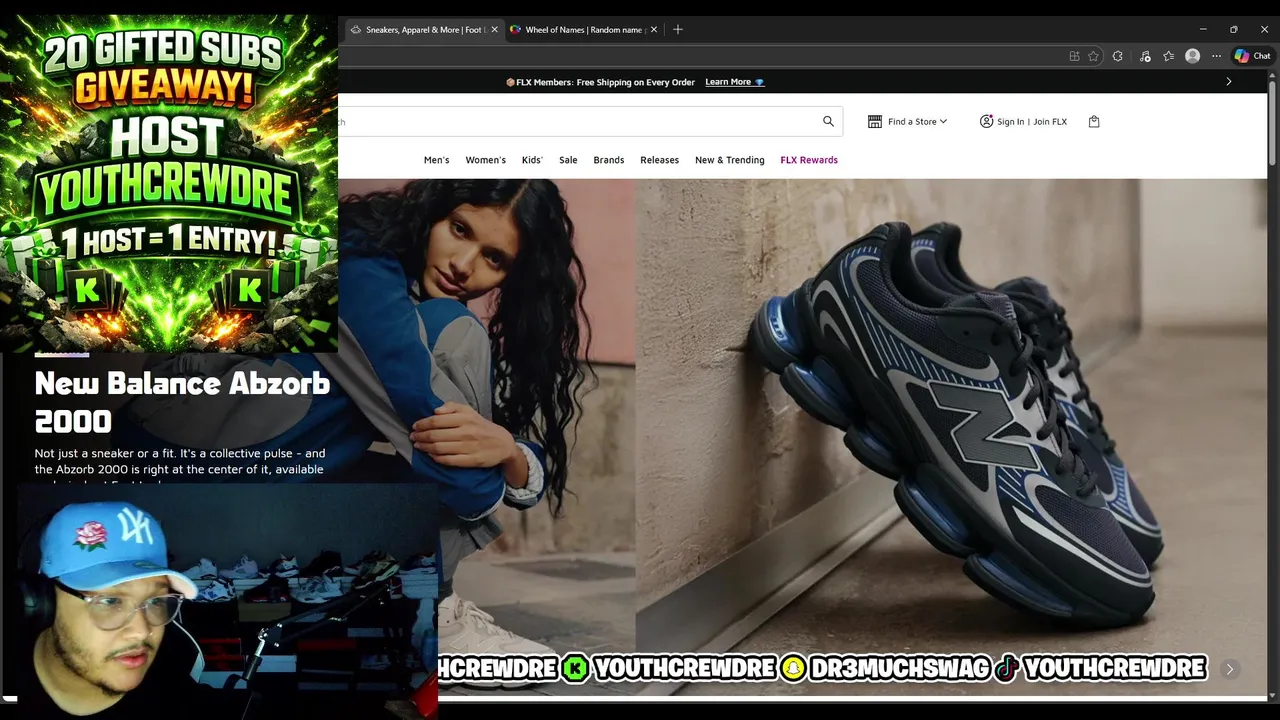The width and height of the screenshot is (1280, 720).
Task: Open a new browser tab
Action: pos(678,29)
